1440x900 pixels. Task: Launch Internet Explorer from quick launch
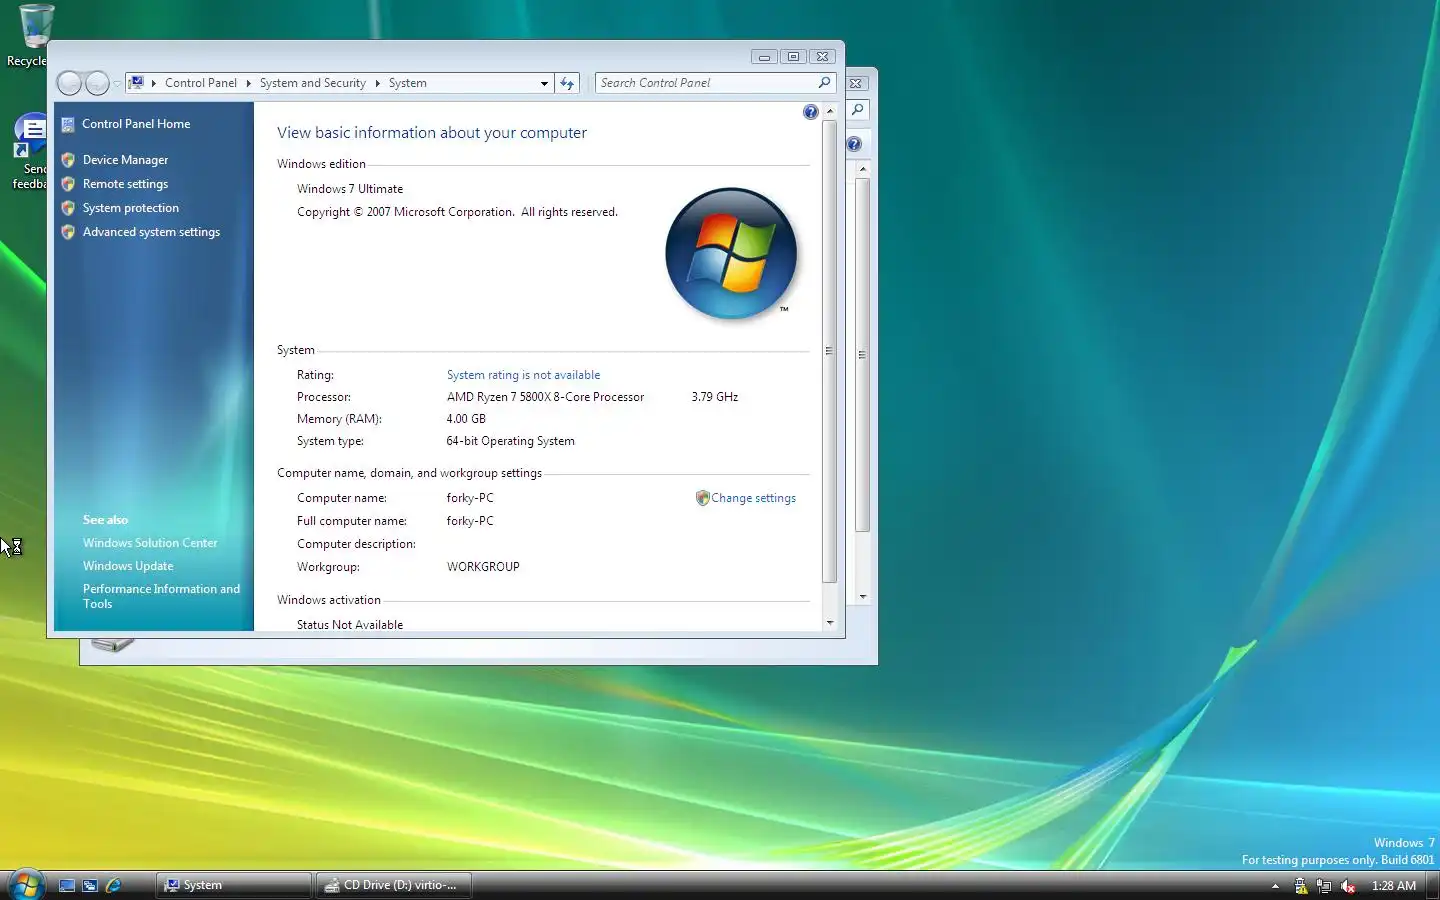(113, 886)
